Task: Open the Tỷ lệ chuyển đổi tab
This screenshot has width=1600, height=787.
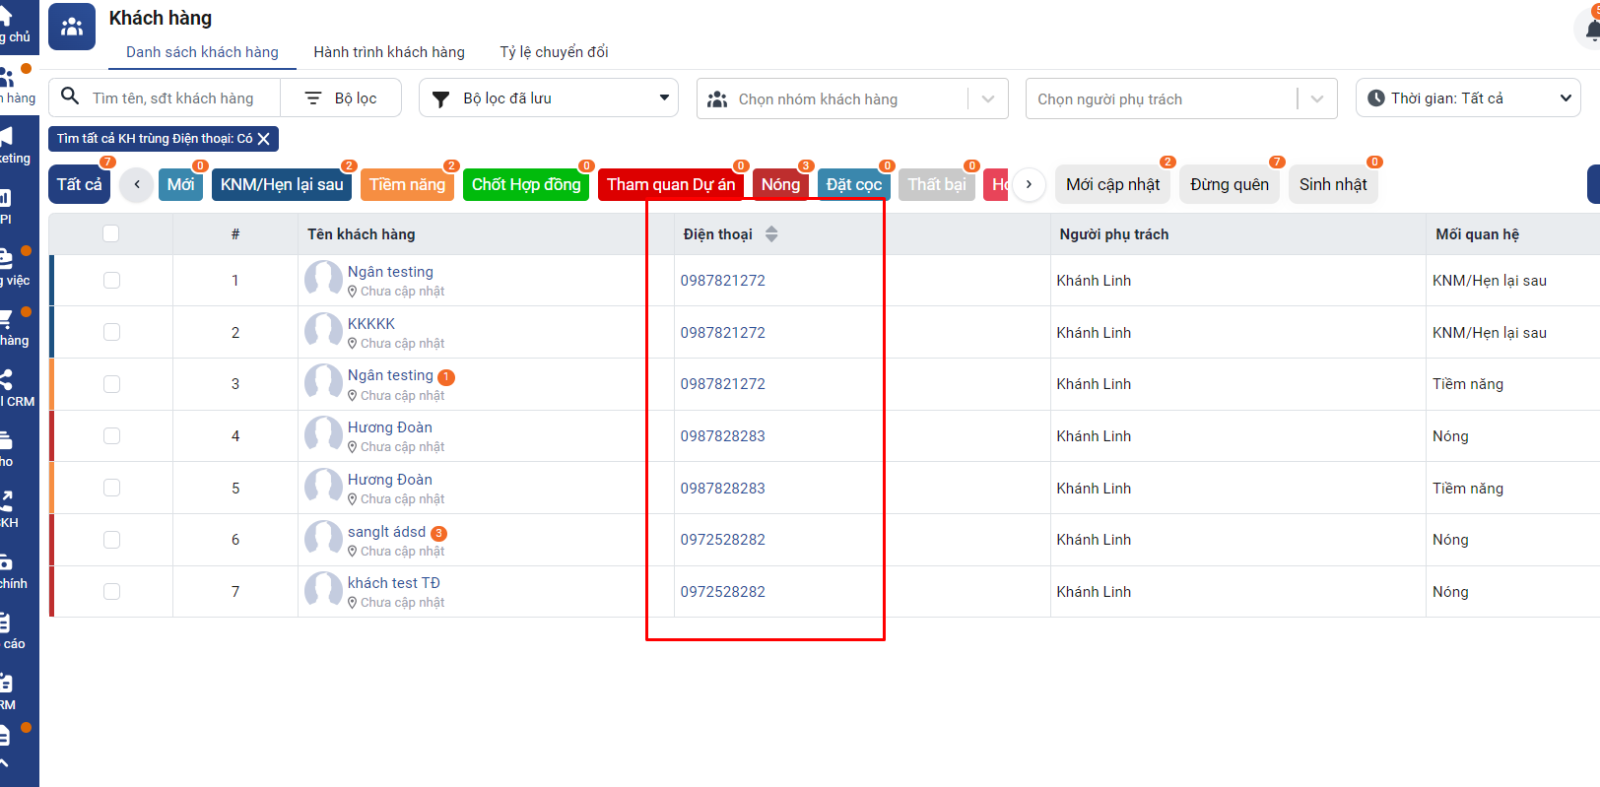Action: 553,52
